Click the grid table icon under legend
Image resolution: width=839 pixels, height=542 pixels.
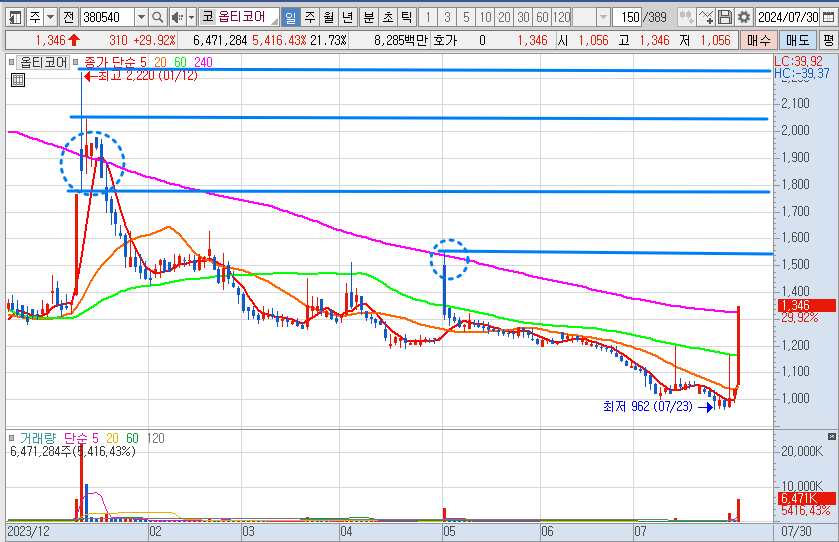(18, 81)
